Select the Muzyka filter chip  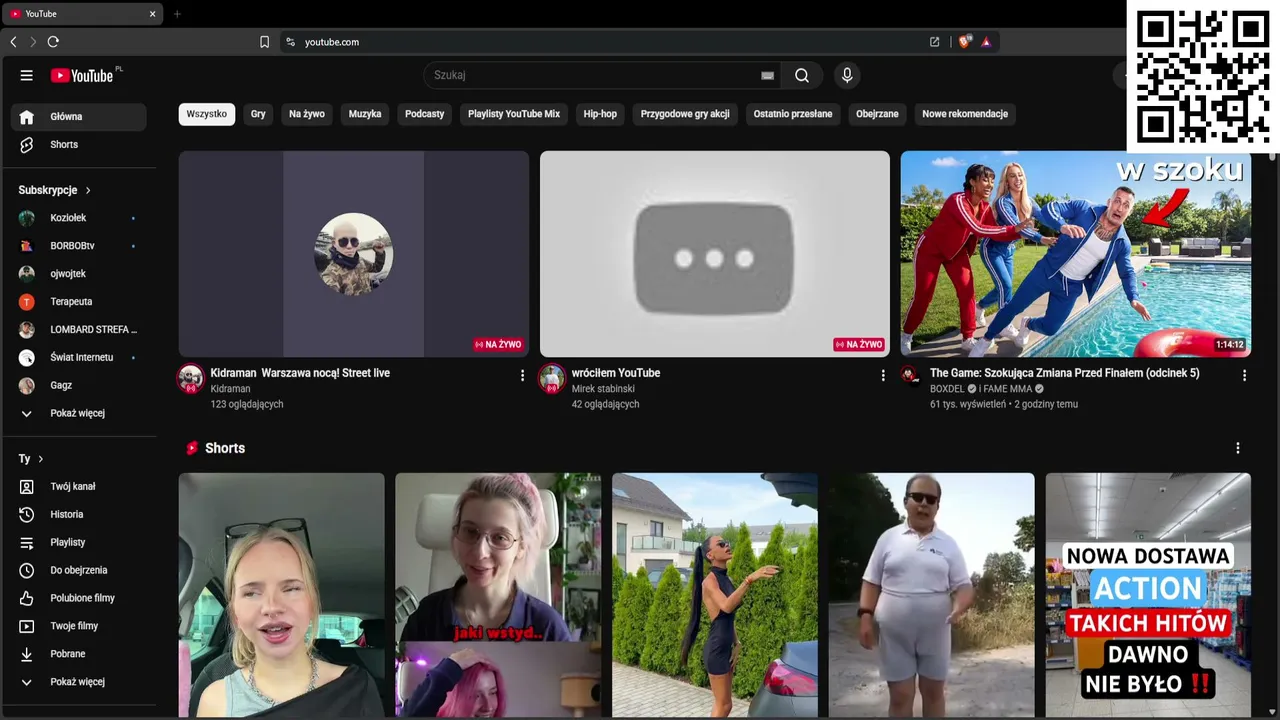[365, 114]
